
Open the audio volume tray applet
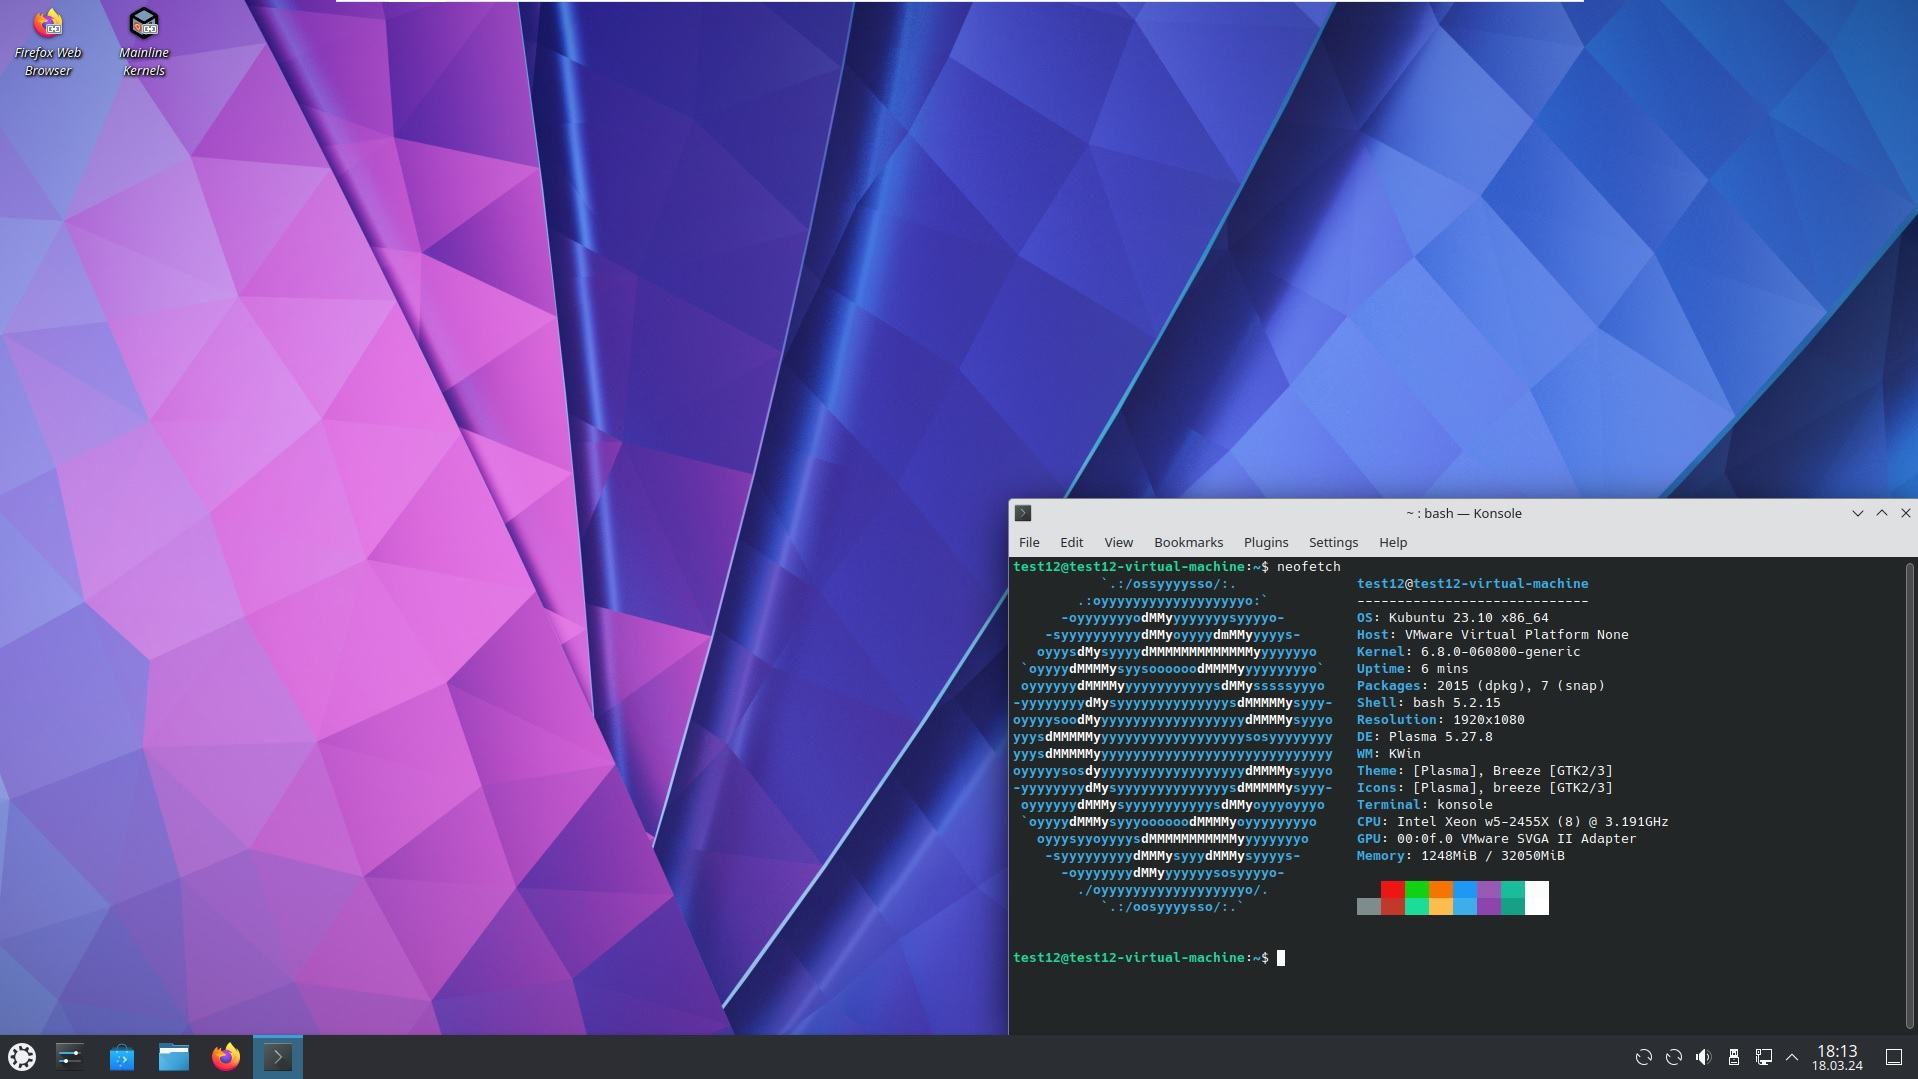1704,1057
